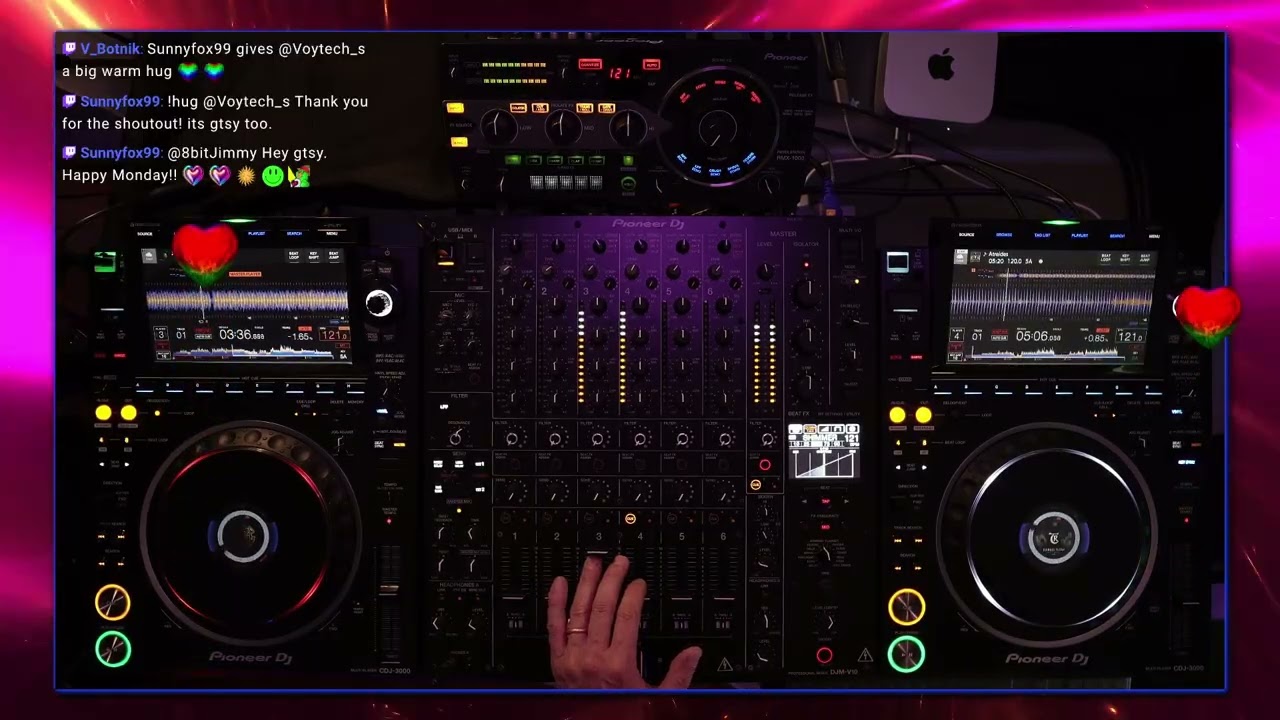Click the orange cue button above channel 4
The width and height of the screenshot is (1280, 720).
[630, 519]
